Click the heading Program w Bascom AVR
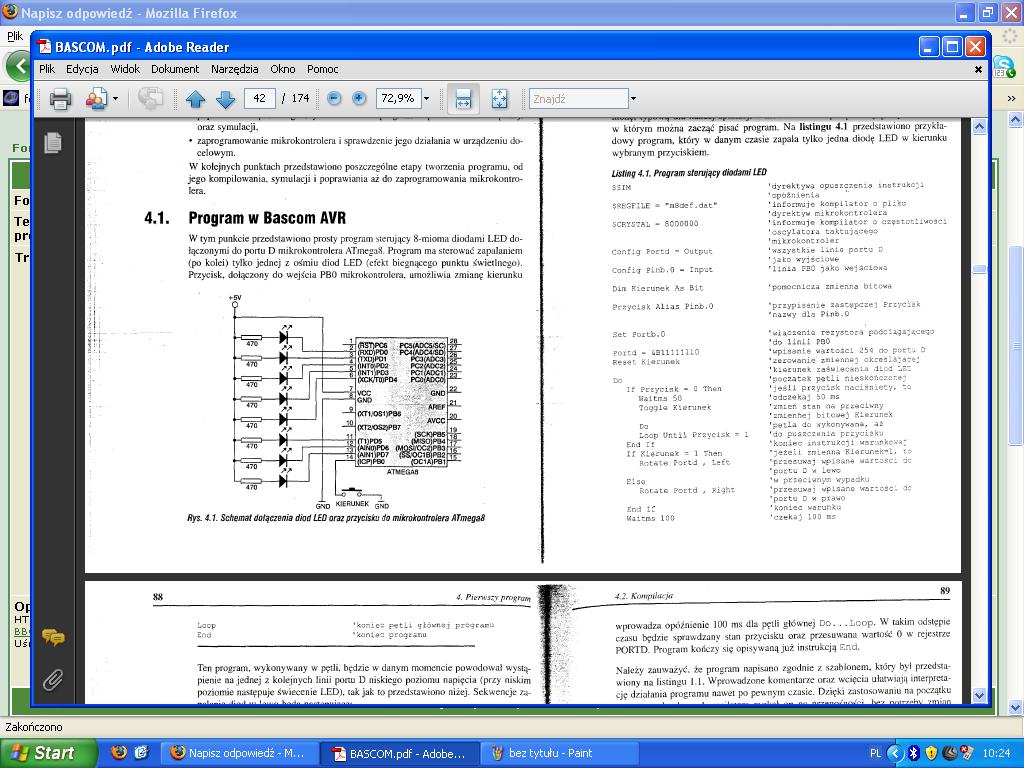The width and height of the screenshot is (1024, 768). coord(267,218)
